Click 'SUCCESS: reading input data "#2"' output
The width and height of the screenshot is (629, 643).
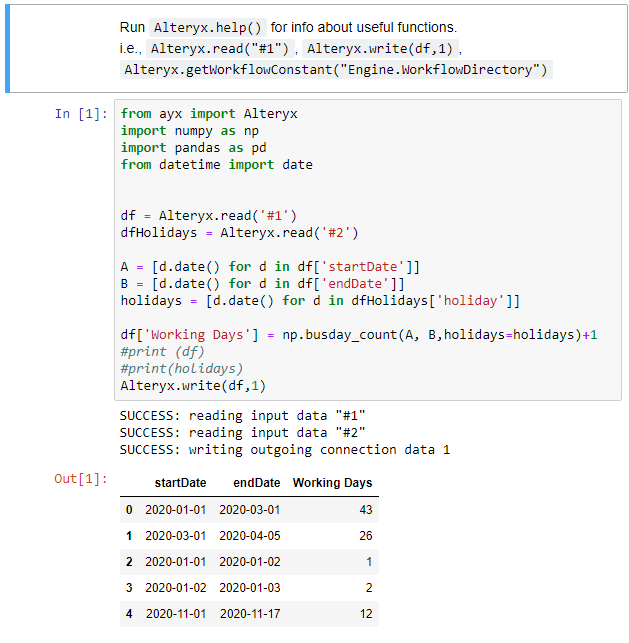242,433
